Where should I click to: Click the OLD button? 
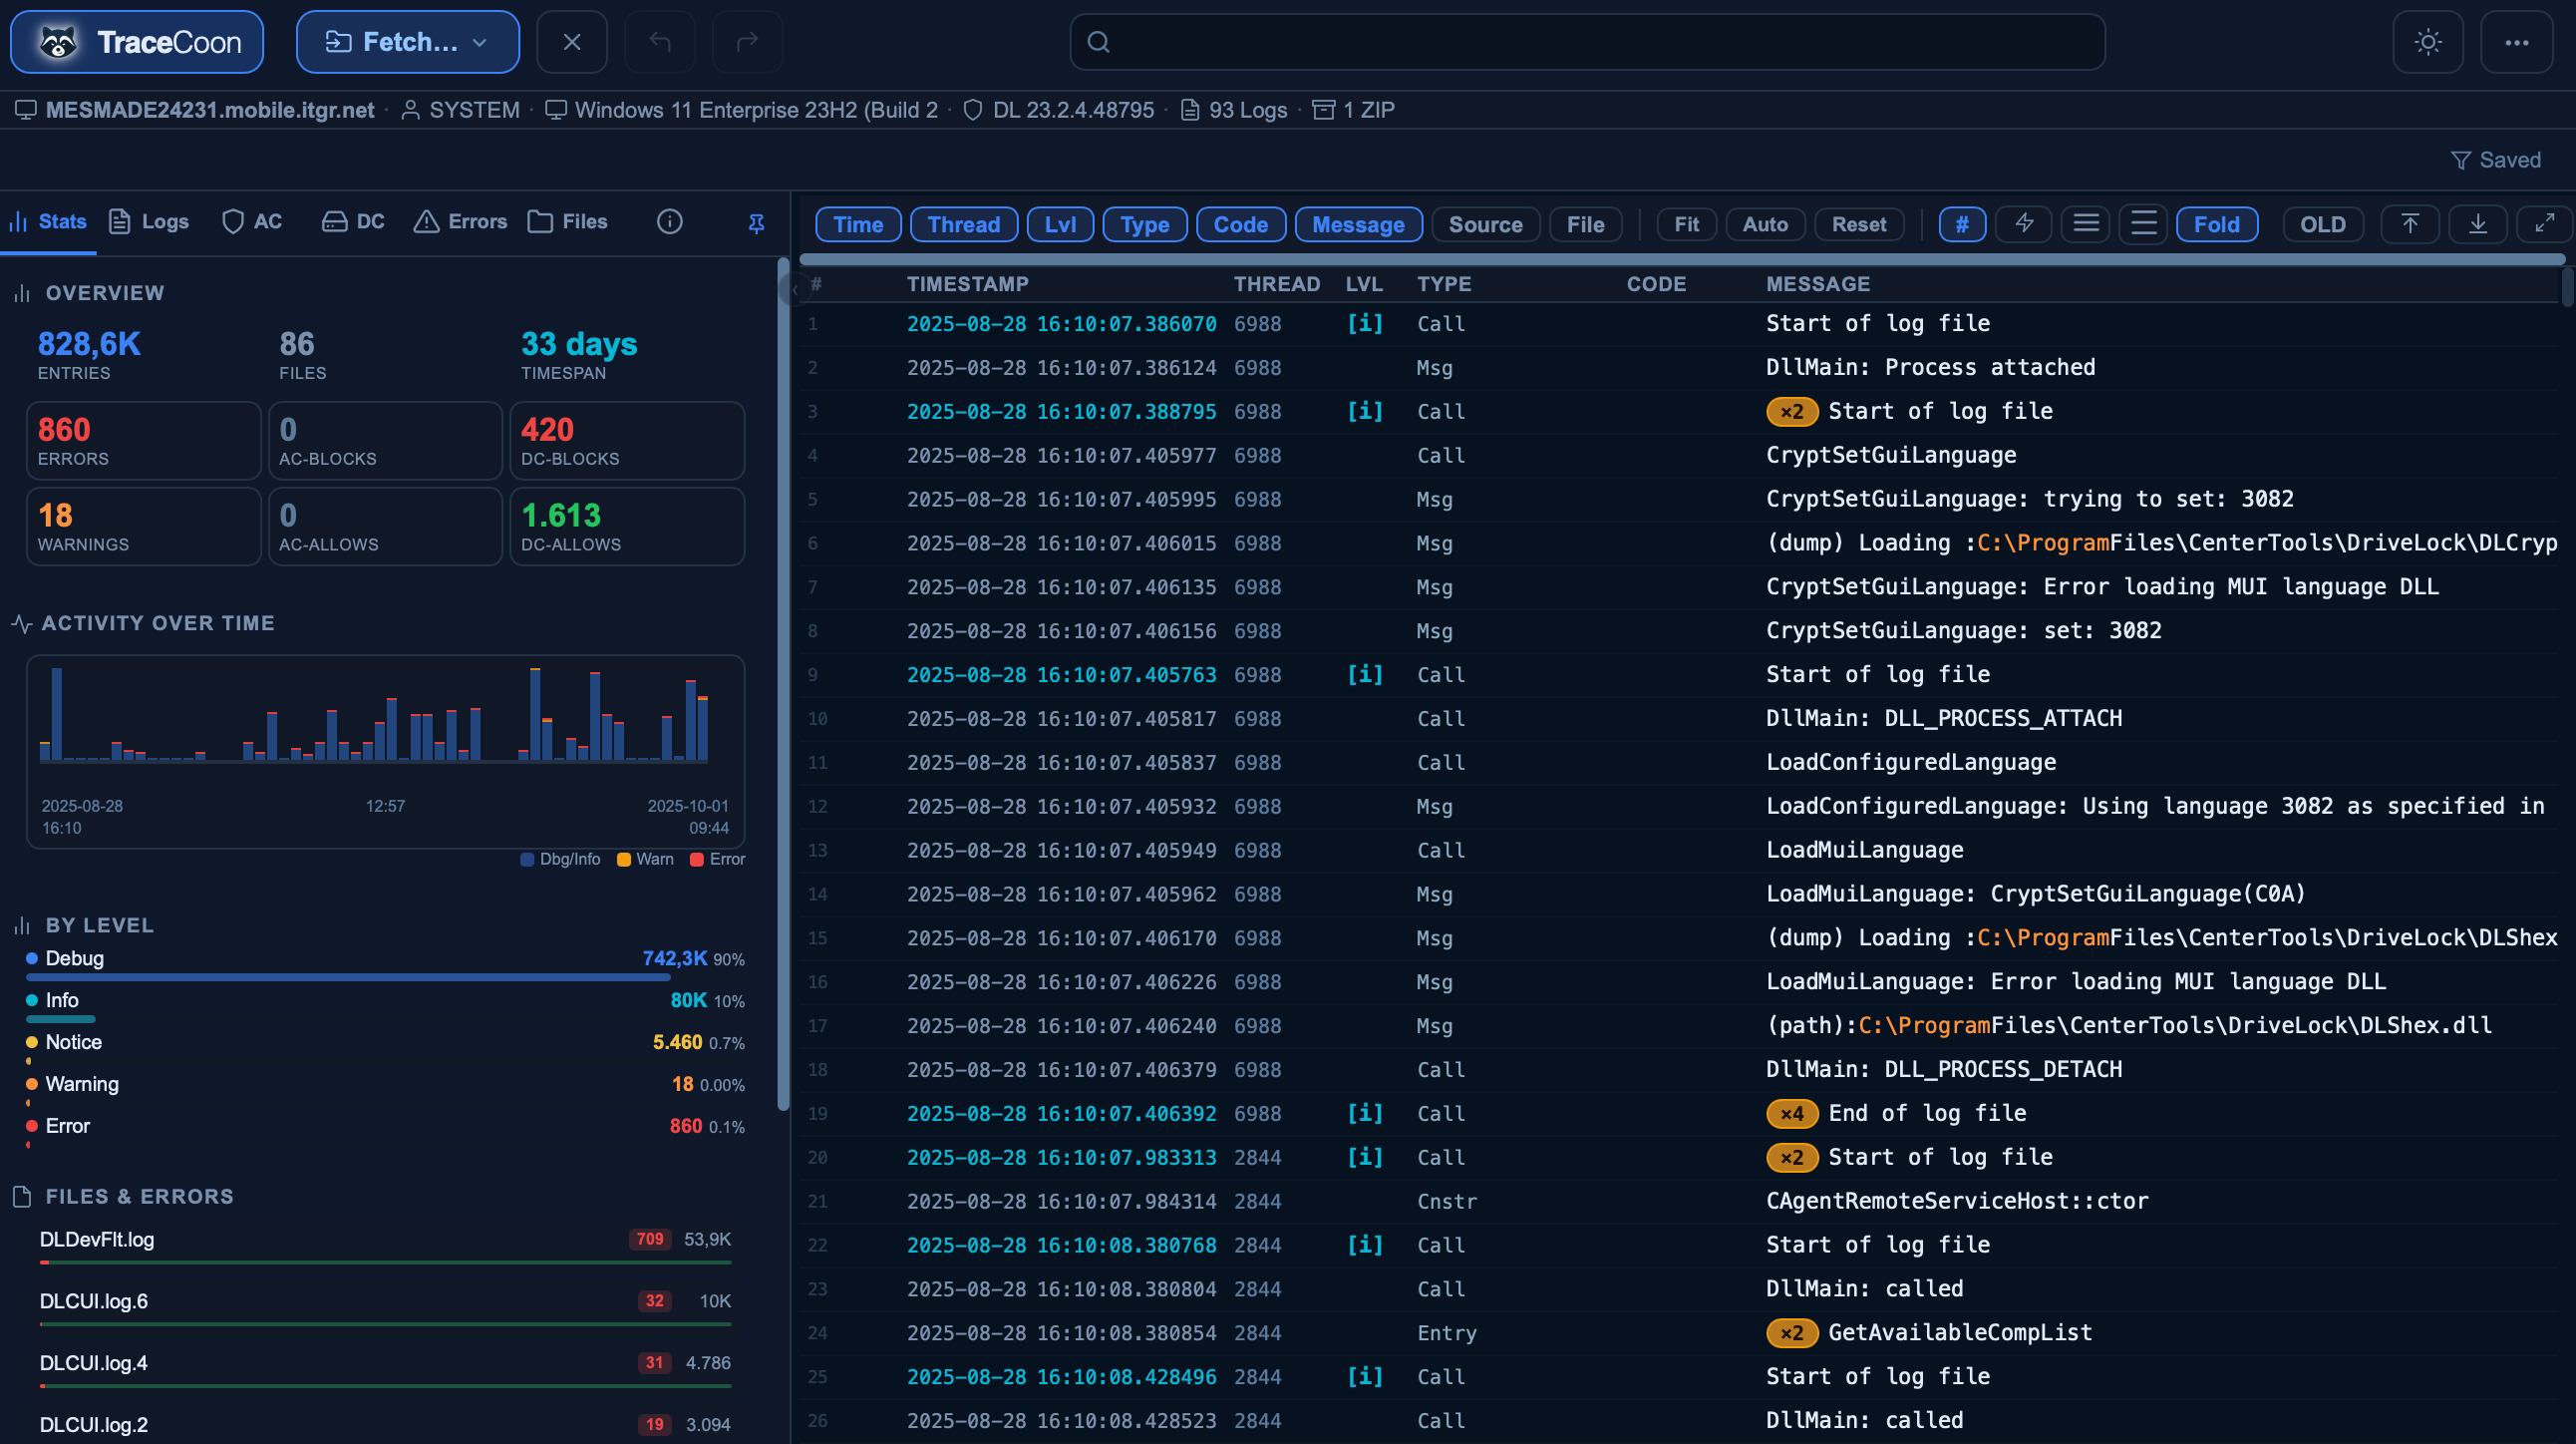point(2323,225)
